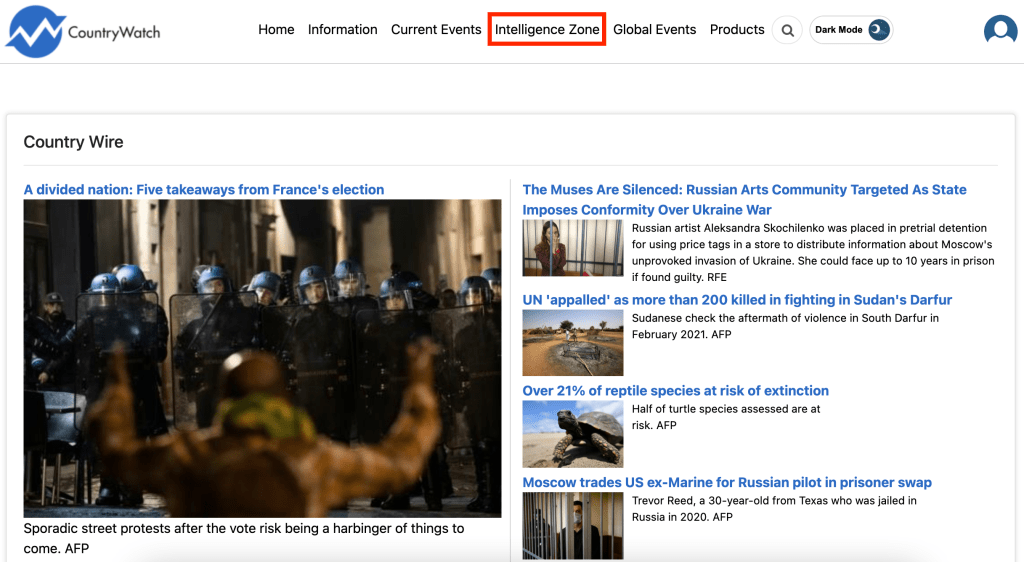Open the Products menu
Screen dimensions: 1024x562
pyautogui.click(x=737, y=29)
